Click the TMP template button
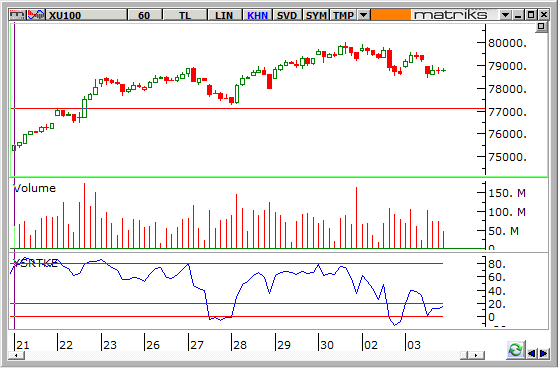Screen dimensions: 558x368 tap(344, 15)
